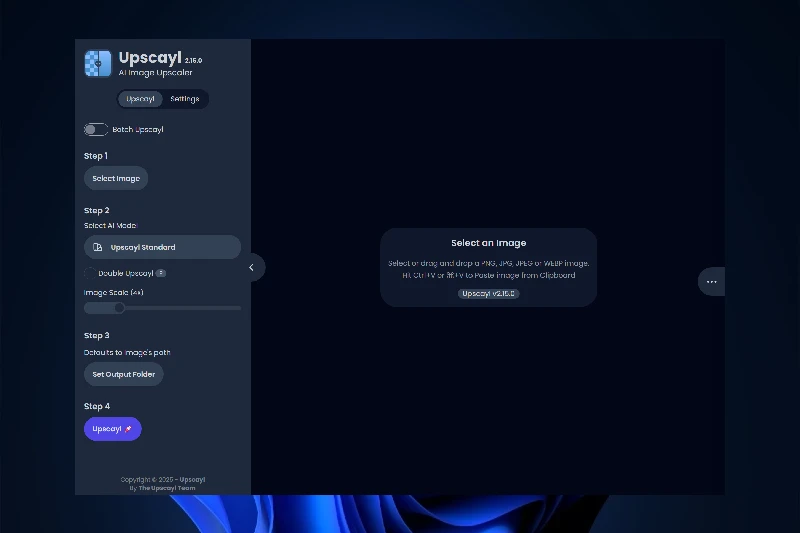800x533 pixels.
Task: Enable the Double Upscayl checkbox
Action: 90,273
